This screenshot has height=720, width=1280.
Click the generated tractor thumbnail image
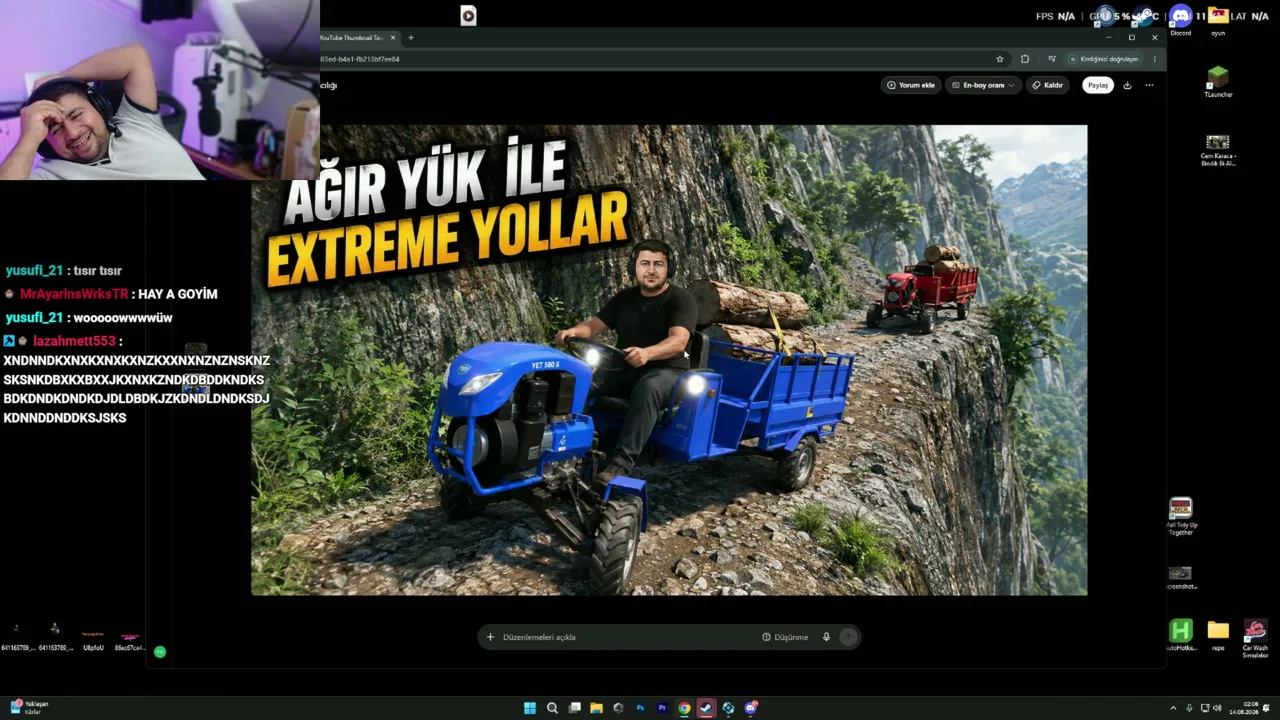point(669,360)
